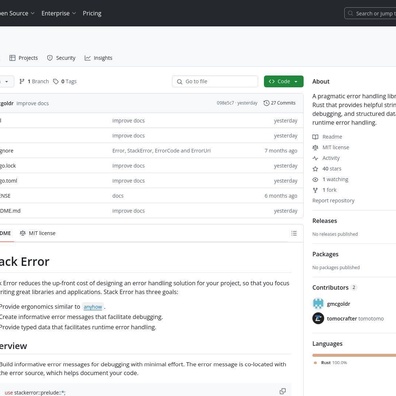Viewport: 396px width, 396px height.
Task: Open the Projects tab
Action: (23, 58)
